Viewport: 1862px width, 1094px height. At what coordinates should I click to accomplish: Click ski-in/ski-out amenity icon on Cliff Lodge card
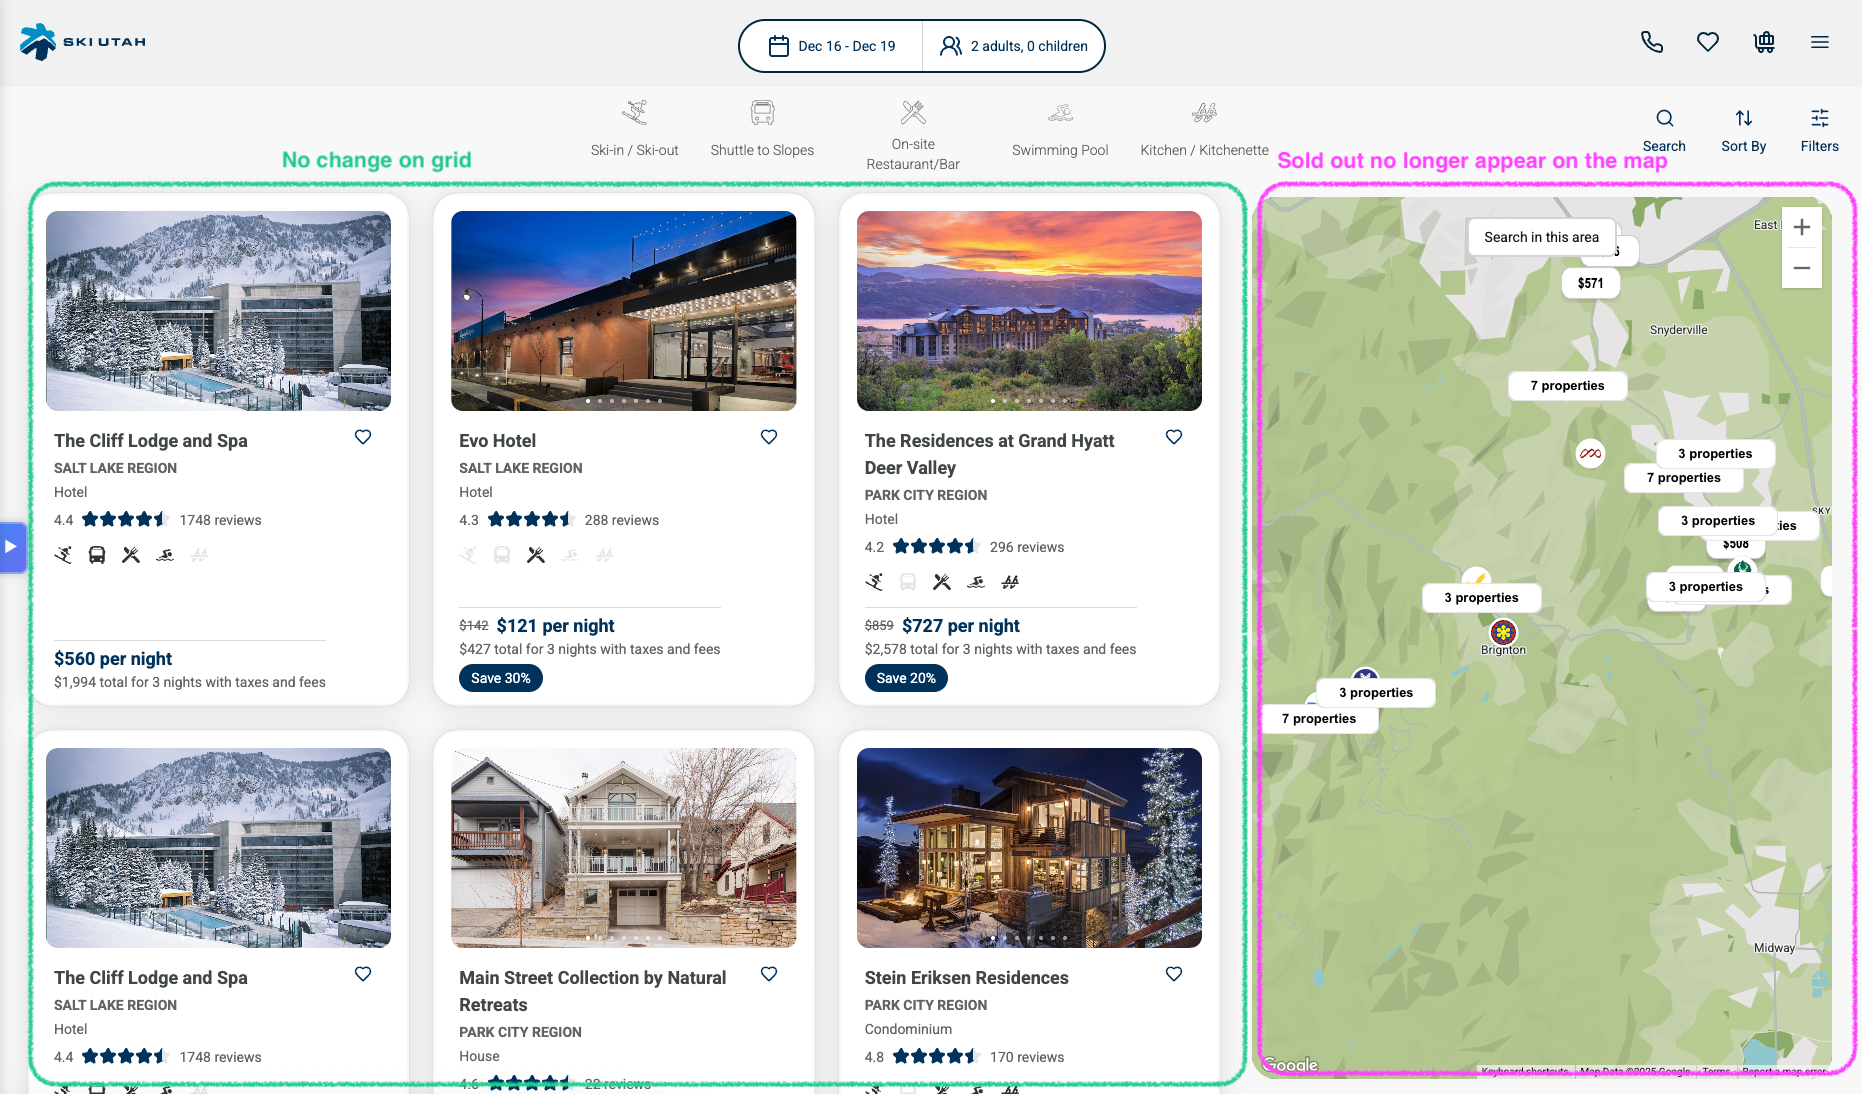coord(63,555)
